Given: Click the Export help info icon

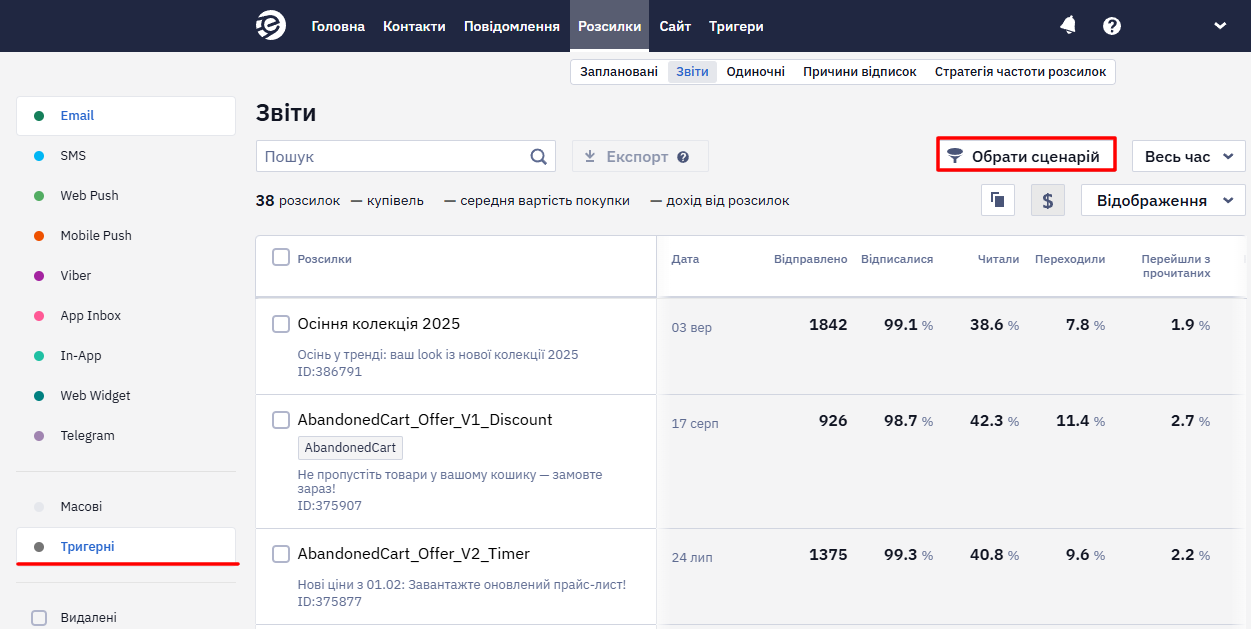Looking at the screenshot, I should (683, 157).
